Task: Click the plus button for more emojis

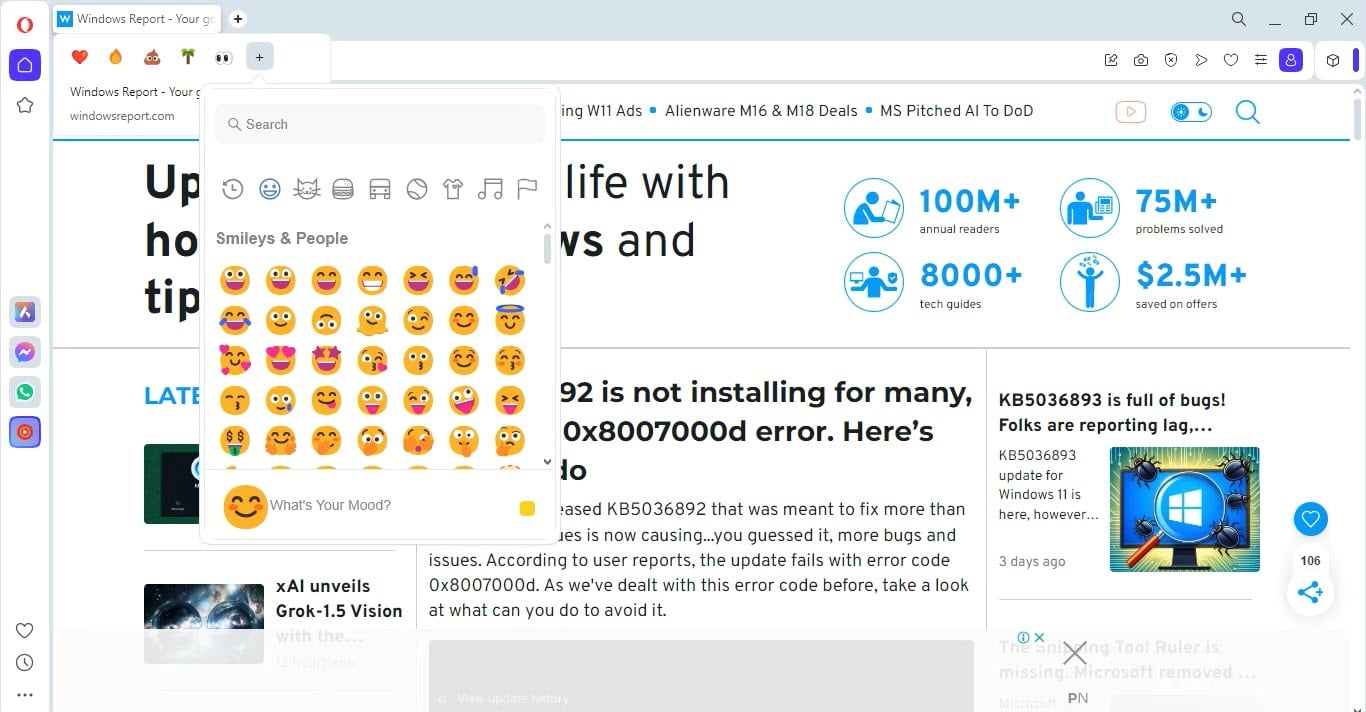Action: [x=260, y=57]
